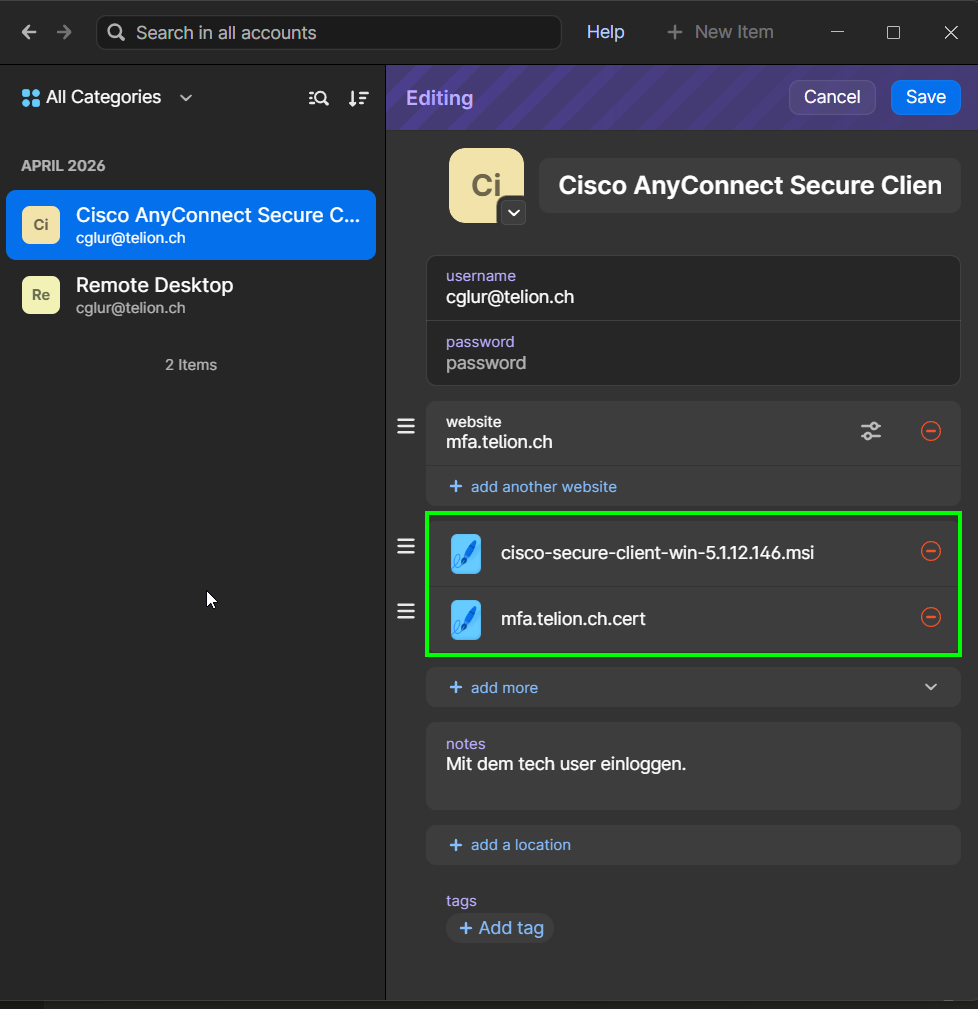Save the edited item
Image resolution: width=978 pixels, height=1009 pixels.
(925, 97)
